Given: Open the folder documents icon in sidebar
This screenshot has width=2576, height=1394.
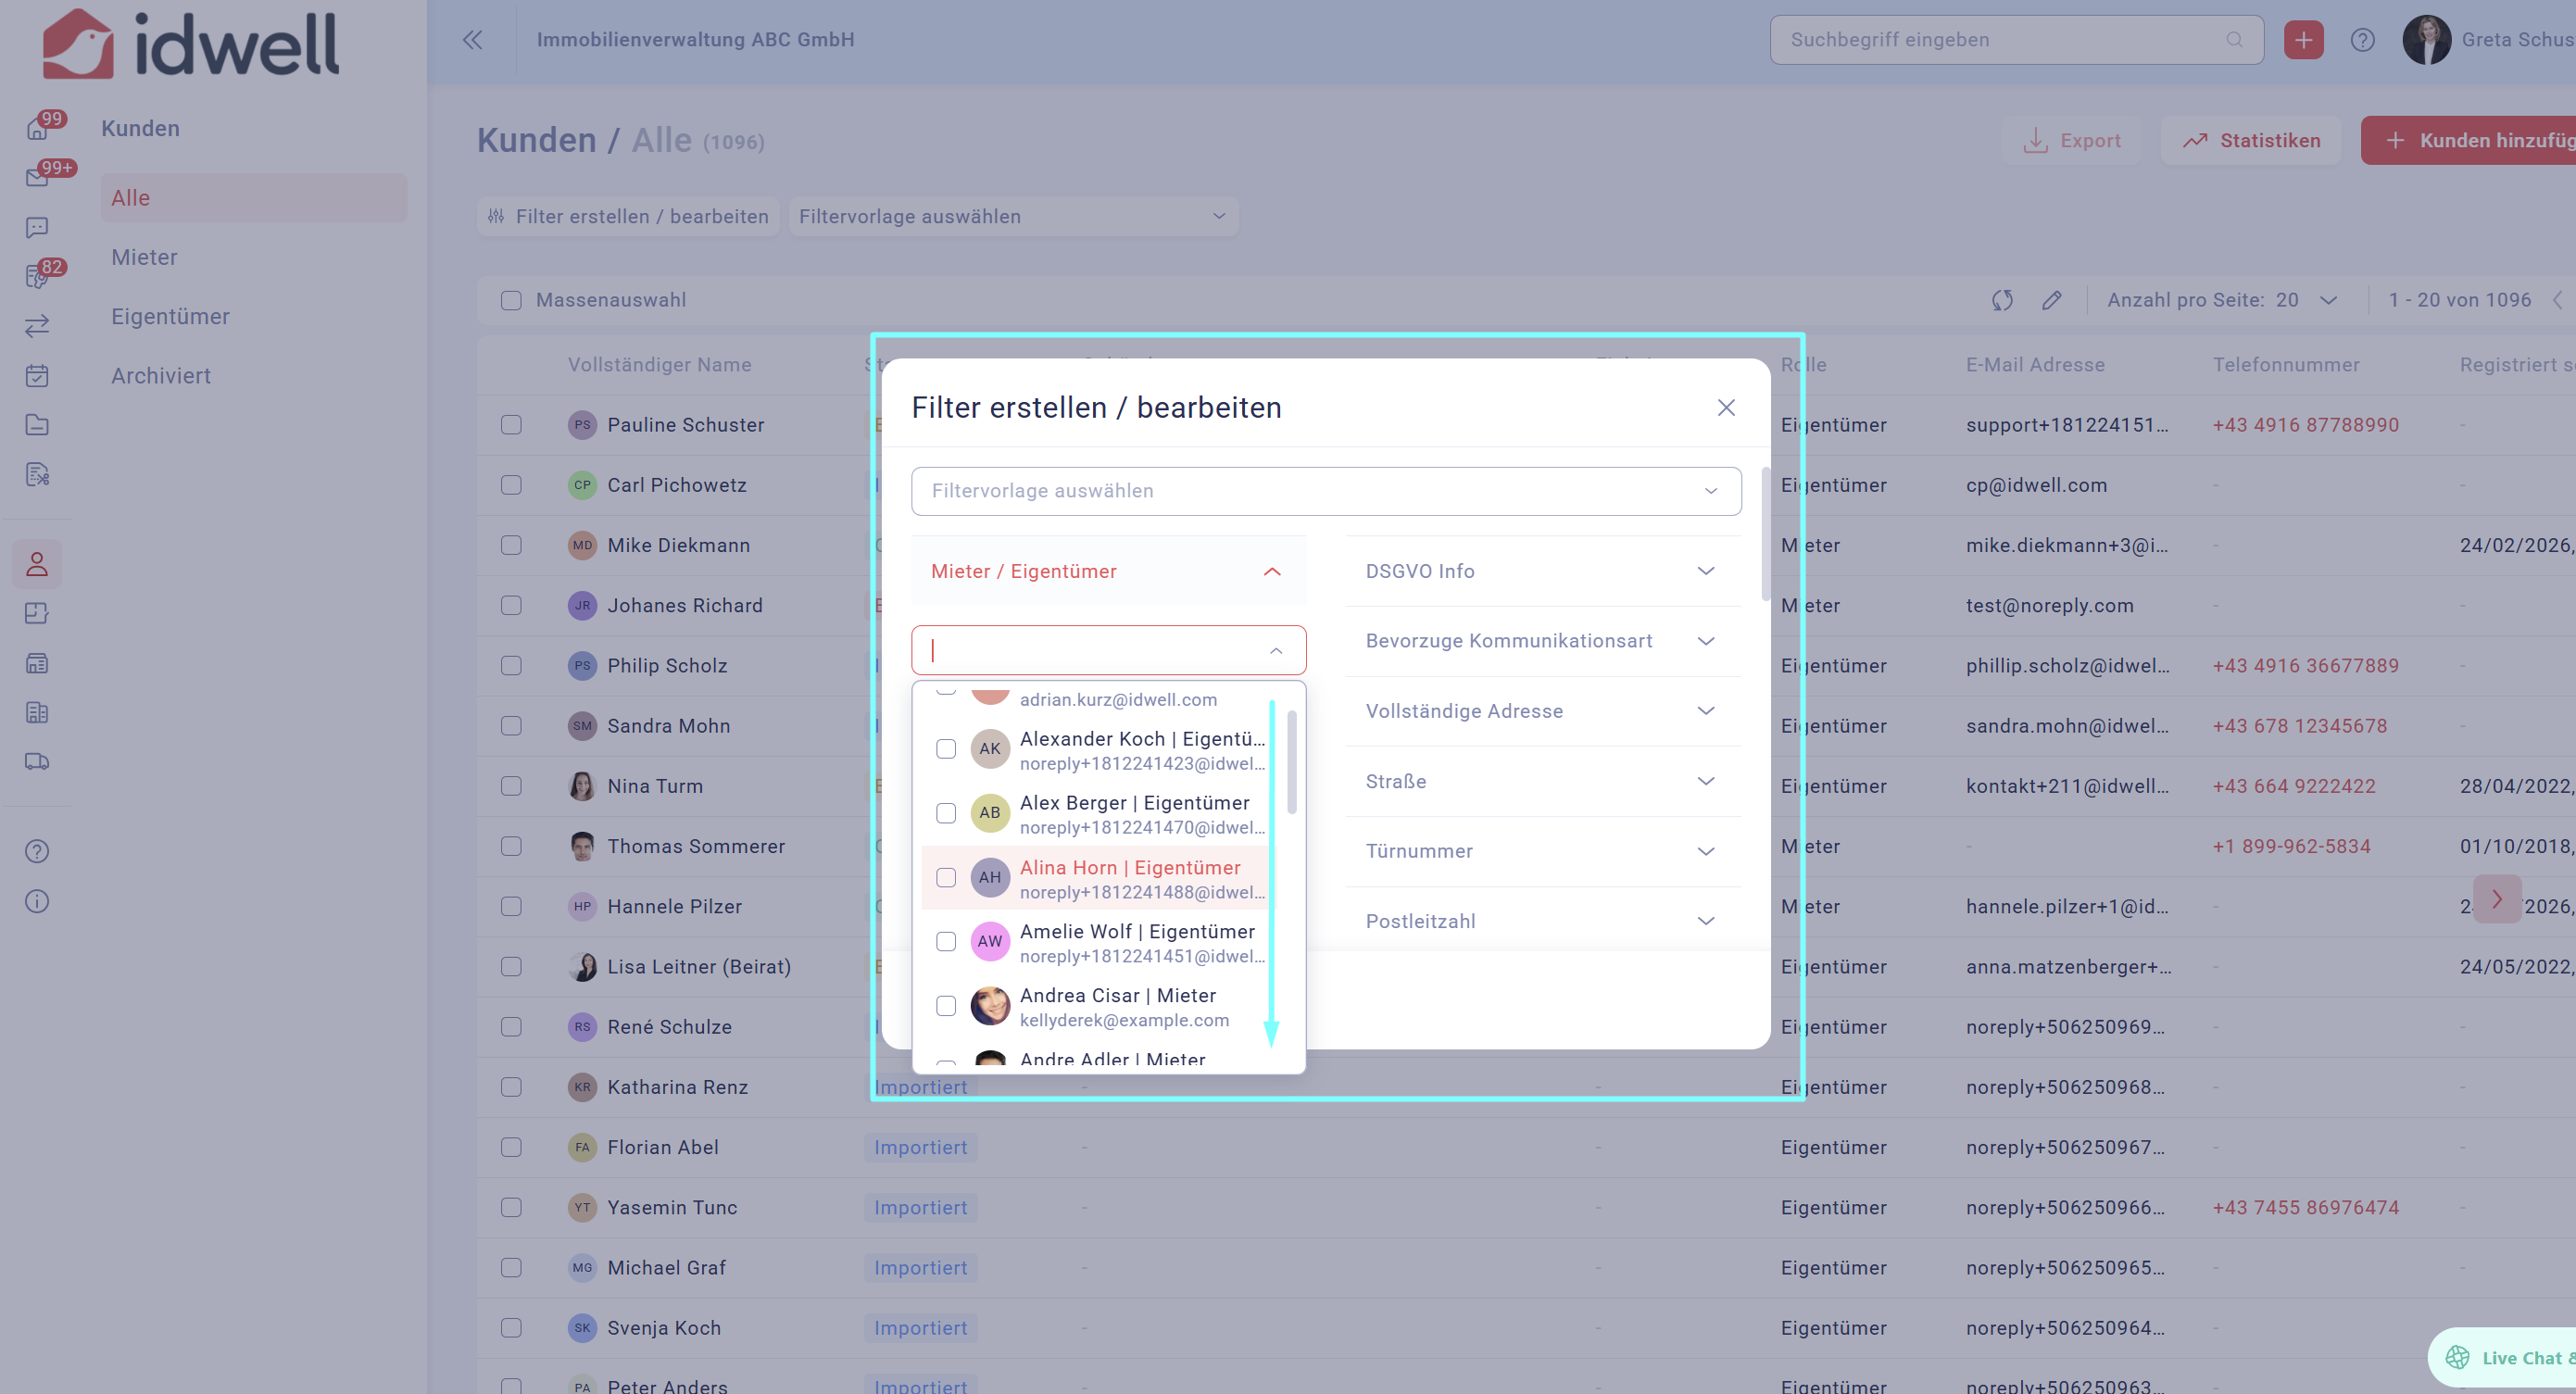Looking at the screenshot, I should point(37,425).
